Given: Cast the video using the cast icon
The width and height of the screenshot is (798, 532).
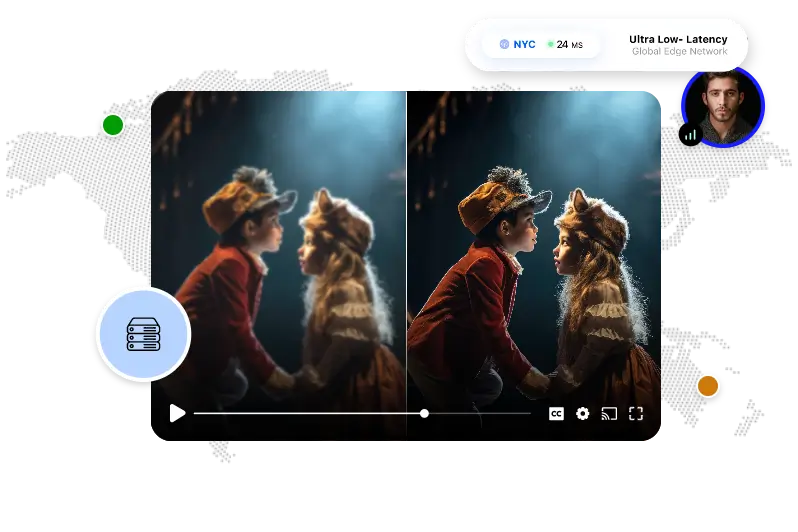Looking at the screenshot, I should tap(609, 413).
